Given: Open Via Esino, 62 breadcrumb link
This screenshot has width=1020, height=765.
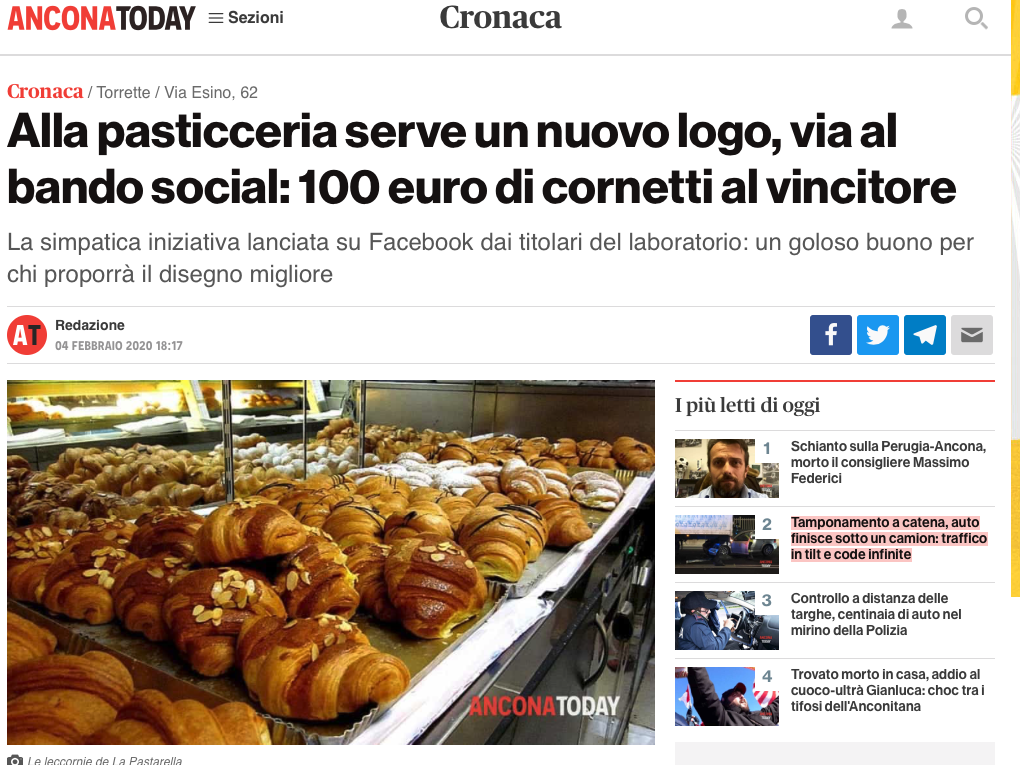Looking at the screenshot, I should [x=211, y=92].
